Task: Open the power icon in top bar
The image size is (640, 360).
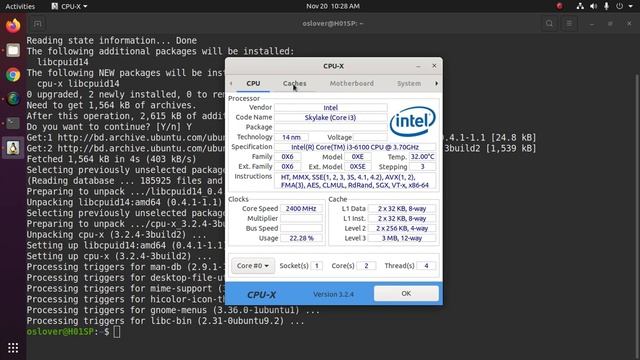Action: [620, 6]
